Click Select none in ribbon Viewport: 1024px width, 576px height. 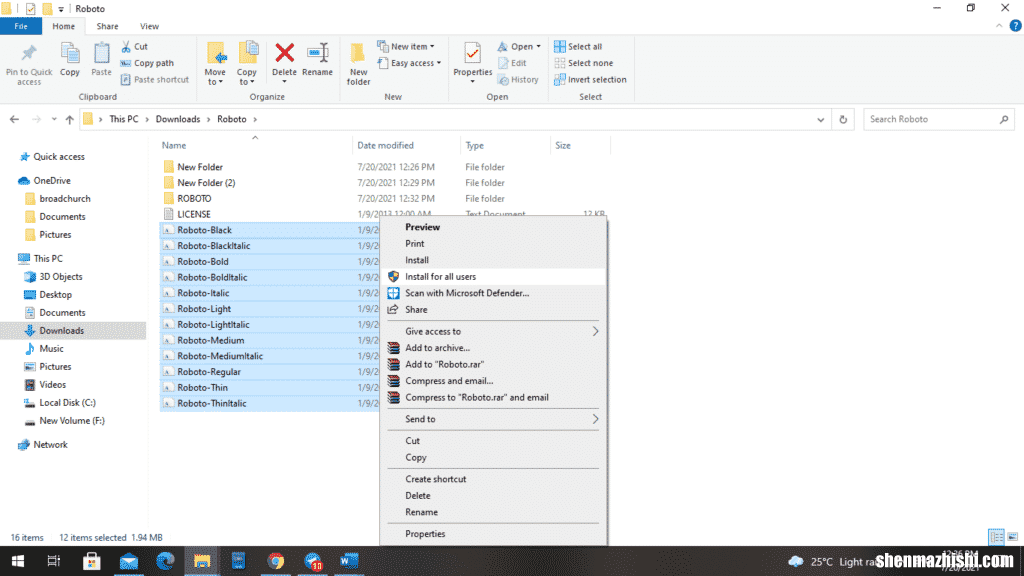[x=584, y=63]
